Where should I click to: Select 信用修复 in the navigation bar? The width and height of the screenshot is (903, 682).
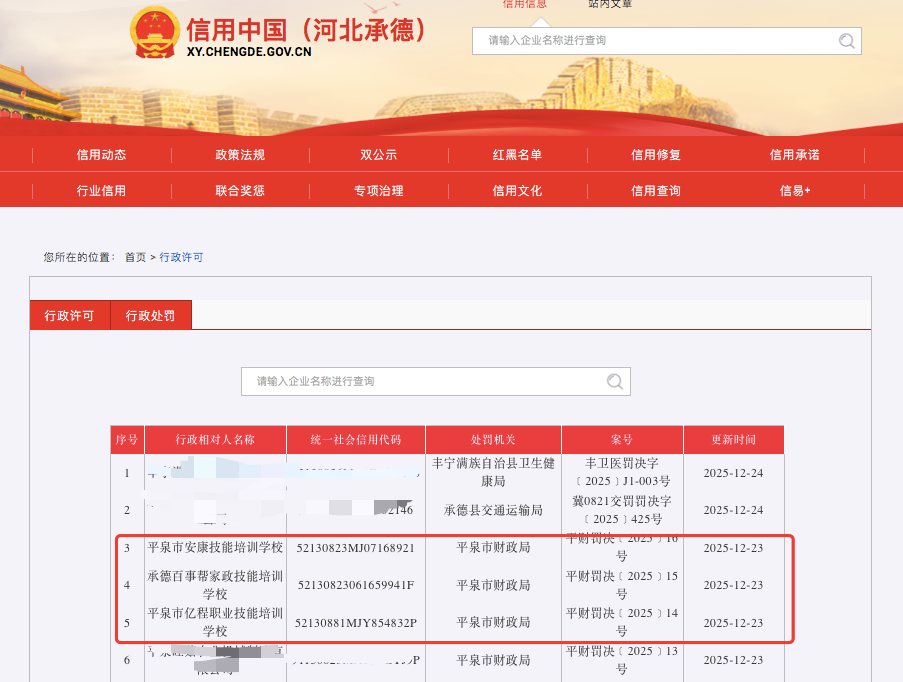coord(656,155)
